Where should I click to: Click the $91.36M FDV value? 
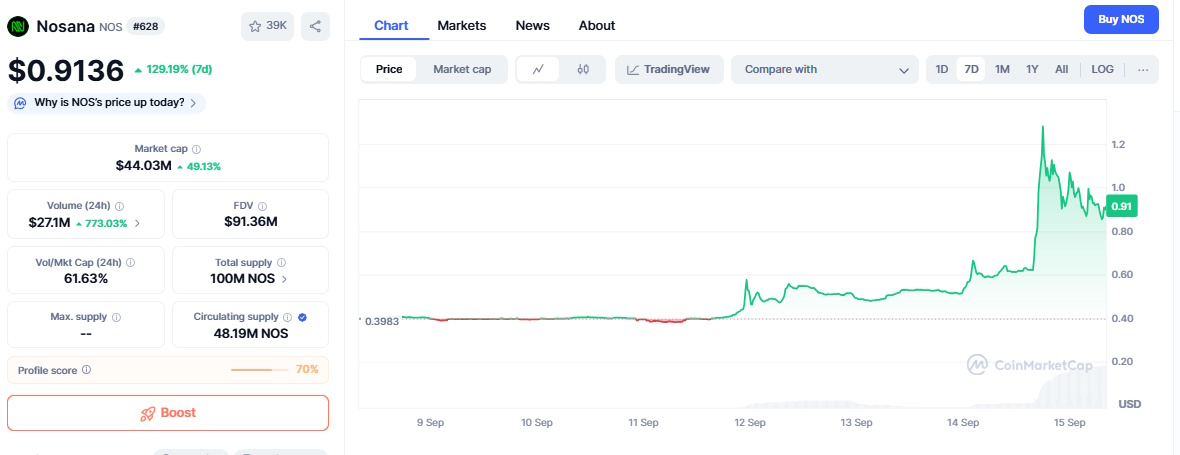(x=251, y=223)
